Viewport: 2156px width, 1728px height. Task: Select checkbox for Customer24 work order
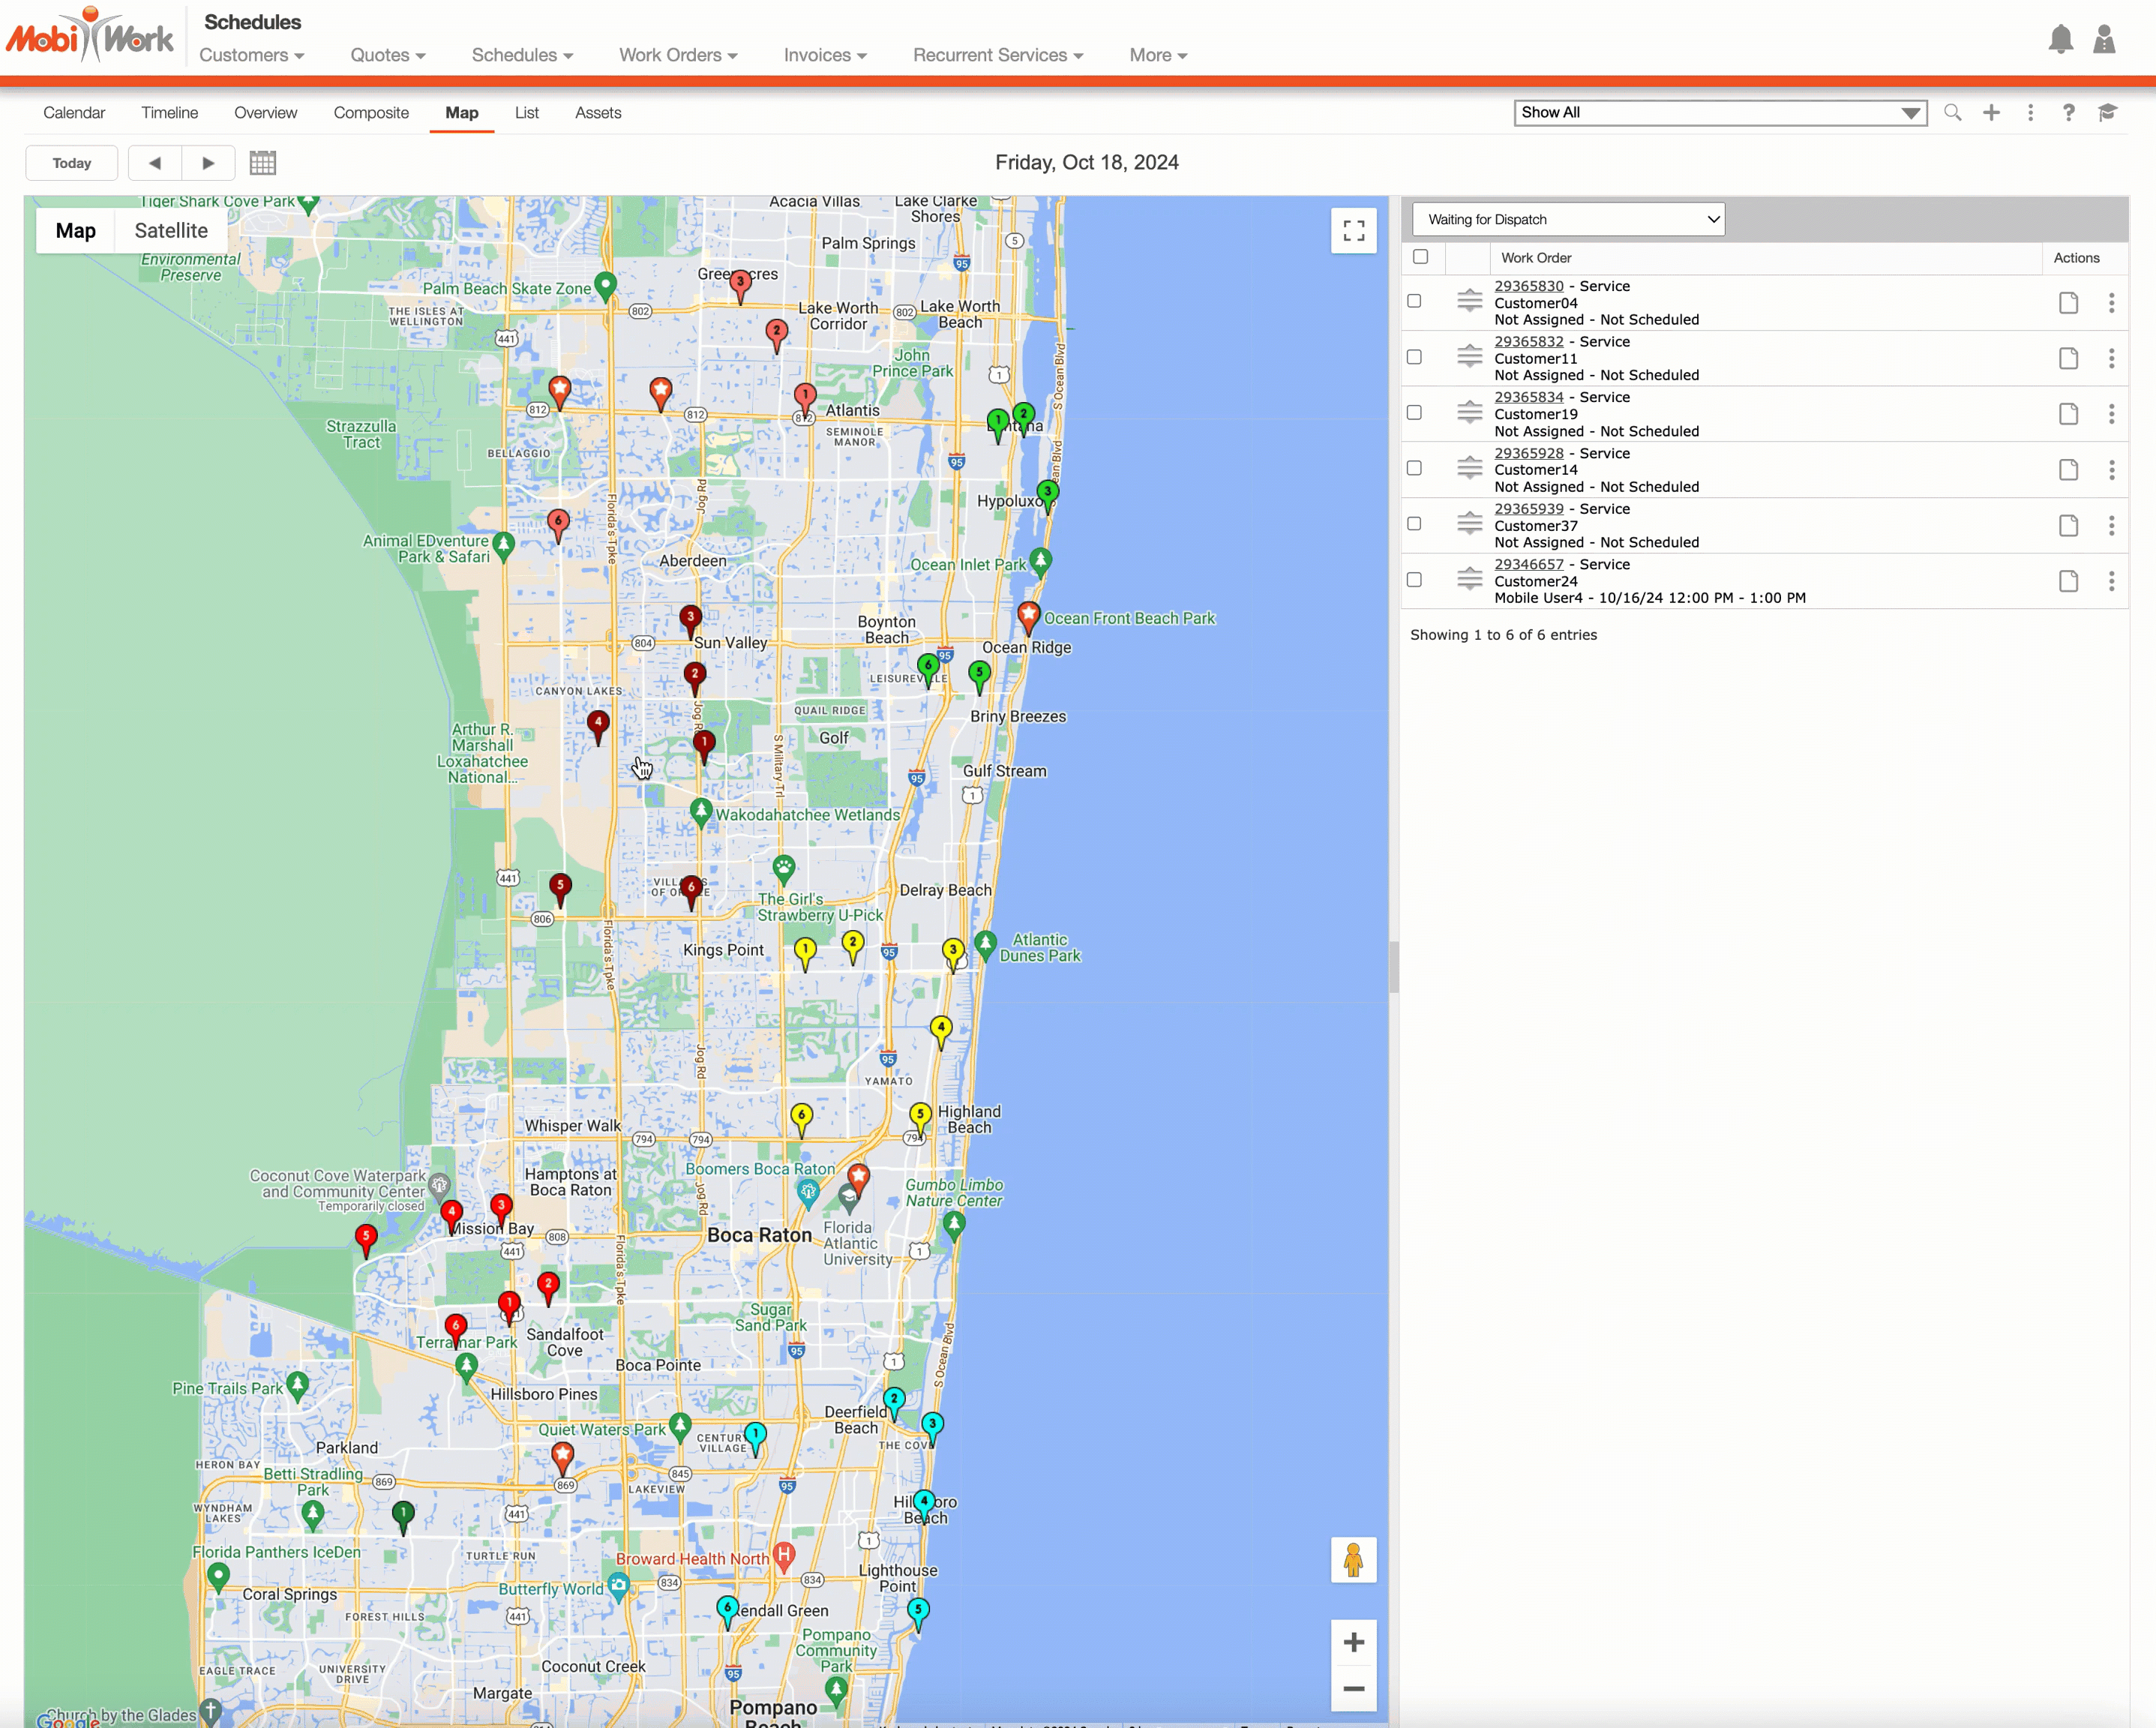1414,580
